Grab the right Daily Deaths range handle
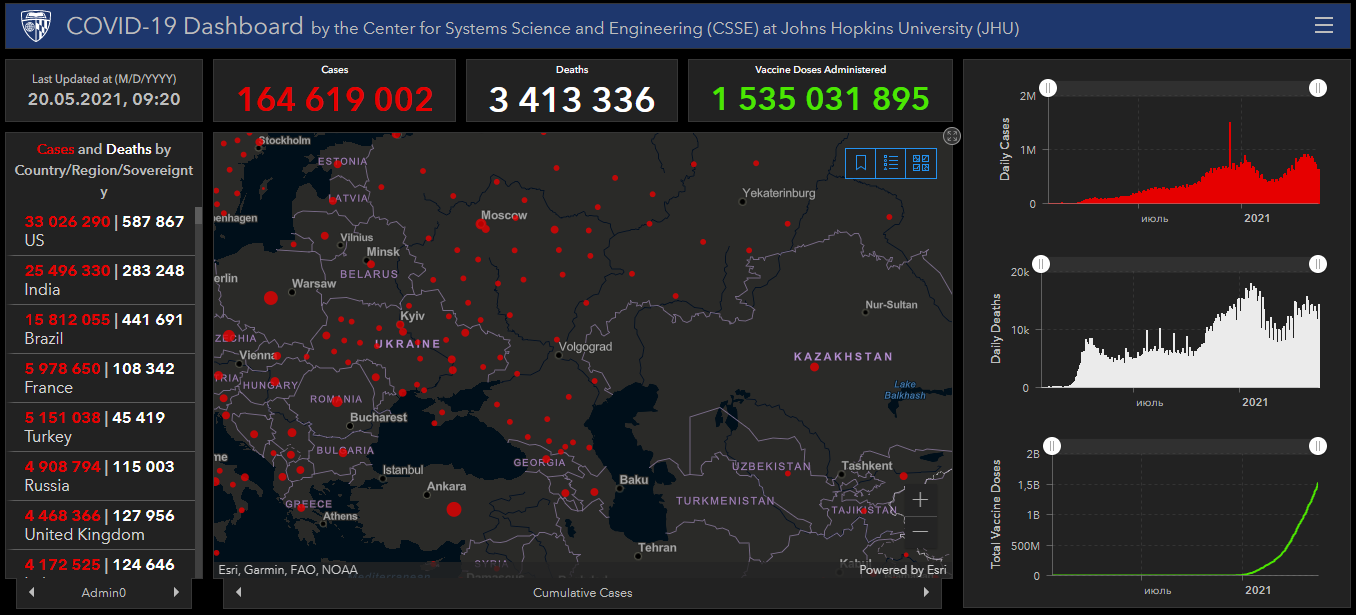 (x=1318, y=264)
